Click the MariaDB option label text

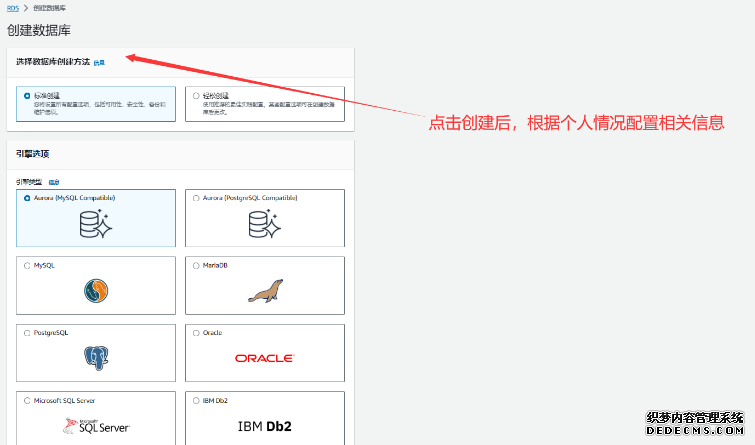point(216,265)
